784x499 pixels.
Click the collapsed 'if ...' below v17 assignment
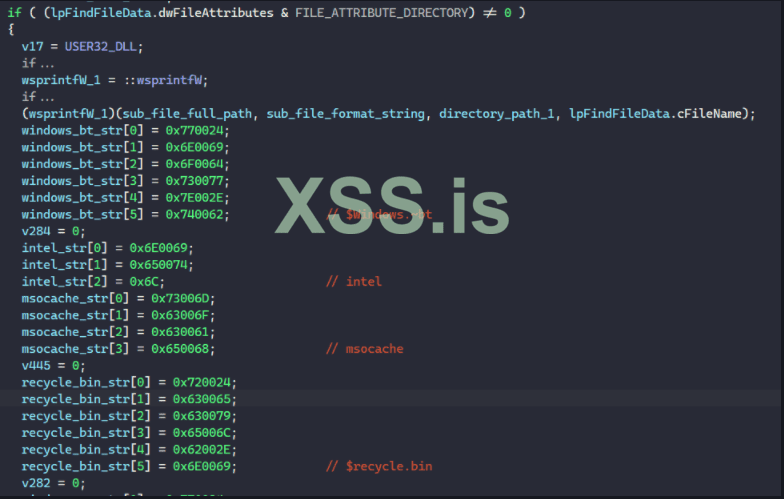38,64
